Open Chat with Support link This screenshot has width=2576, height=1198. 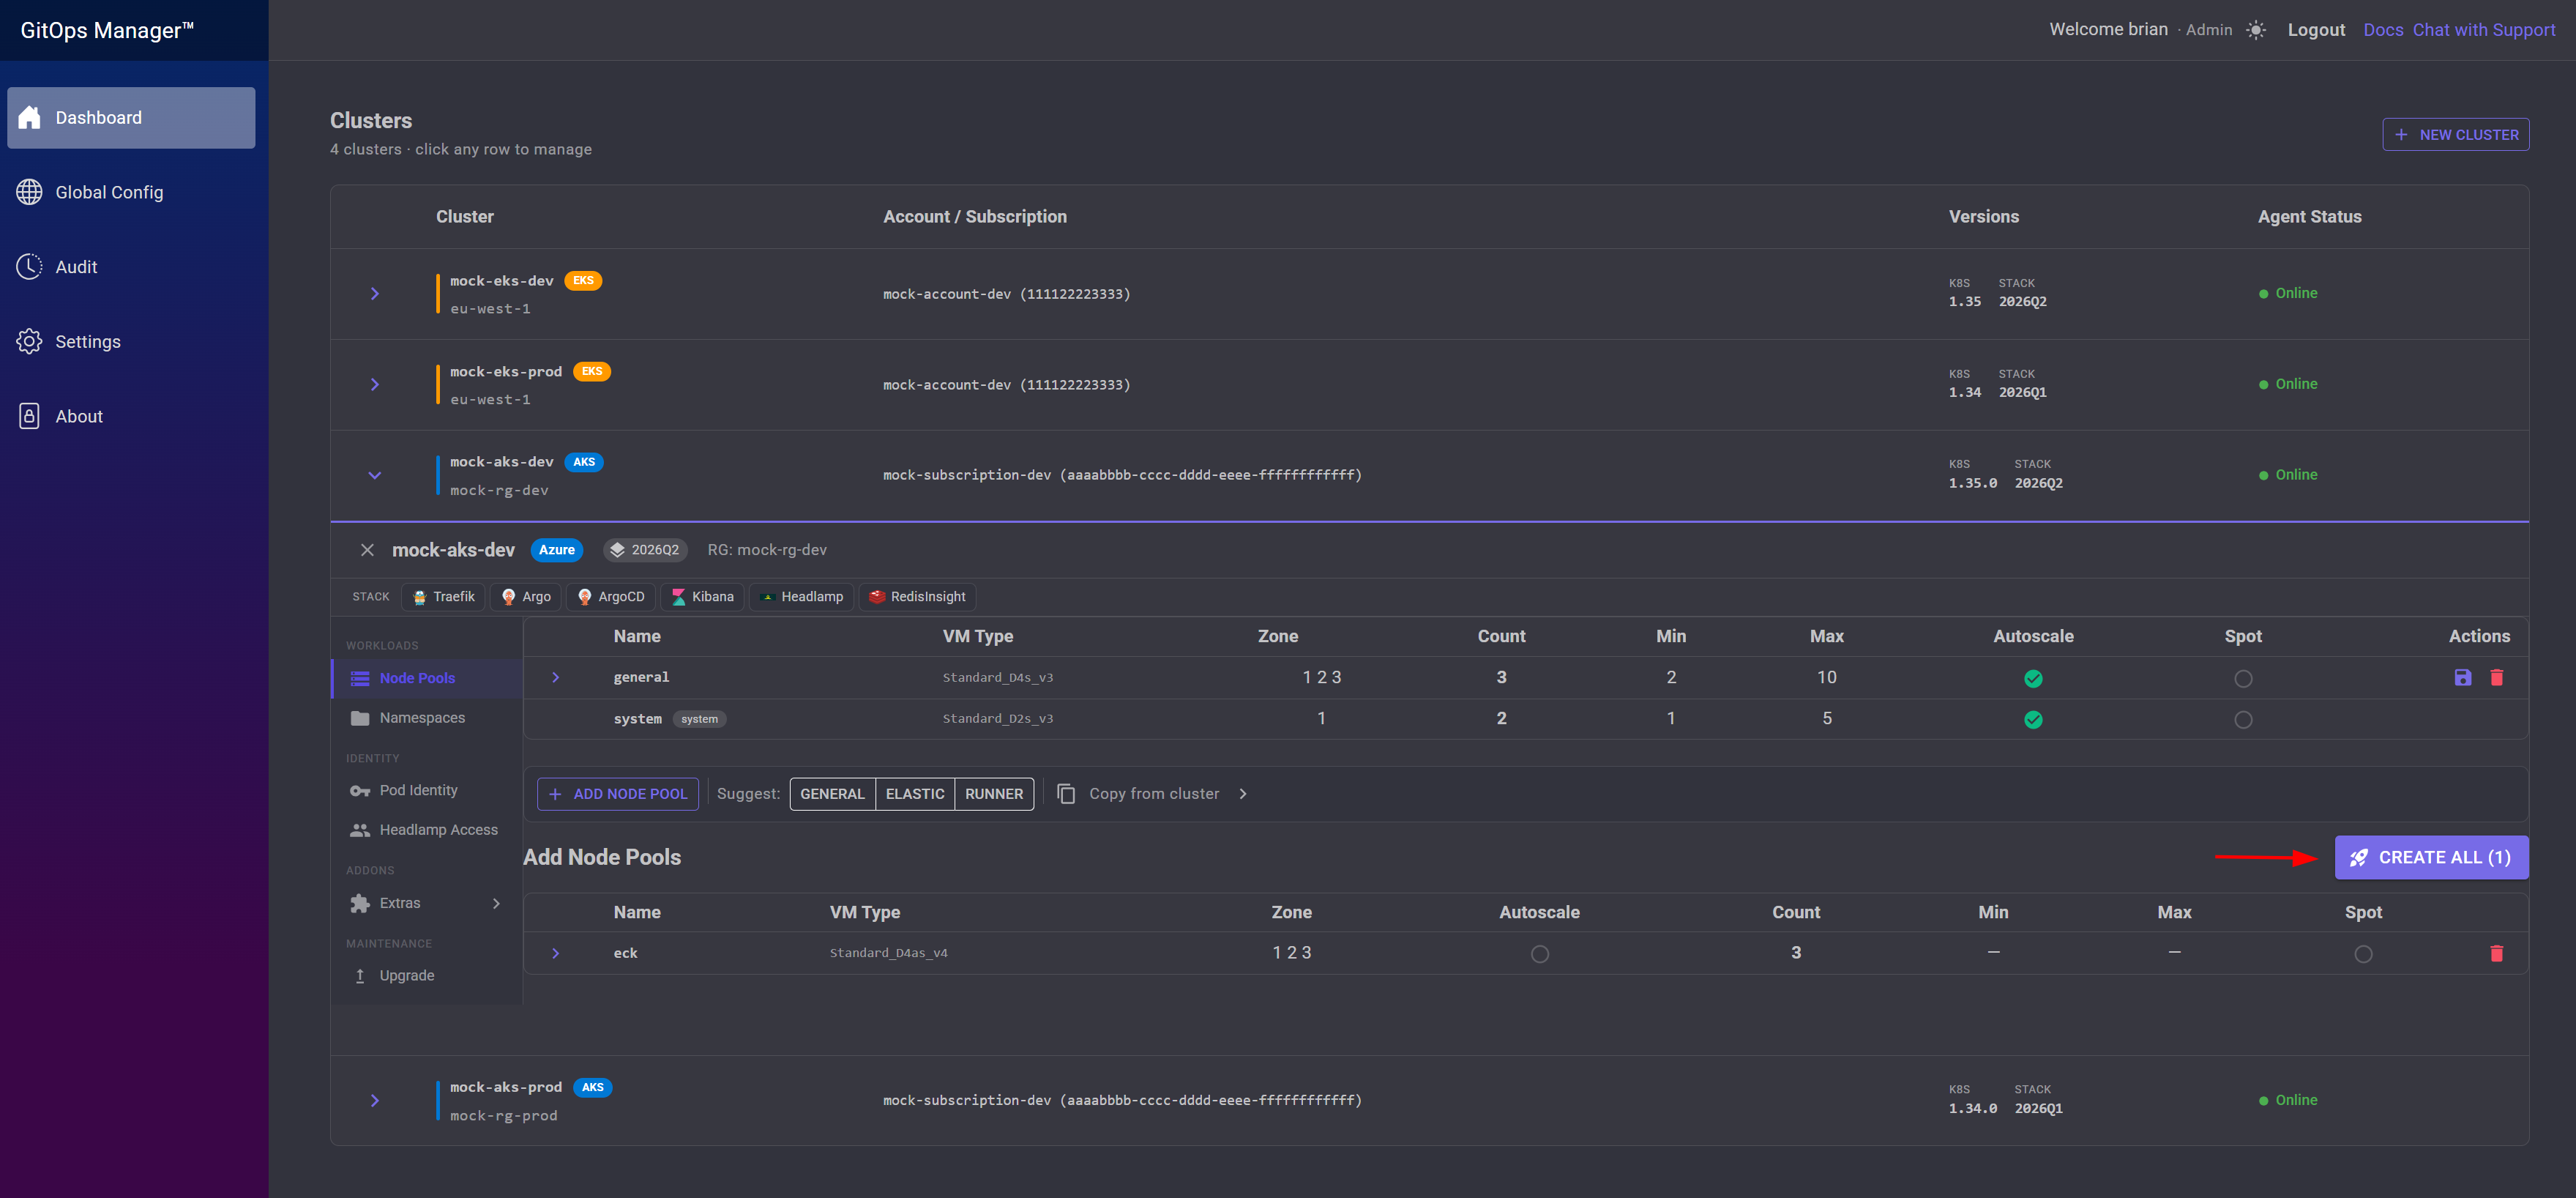2484,30
